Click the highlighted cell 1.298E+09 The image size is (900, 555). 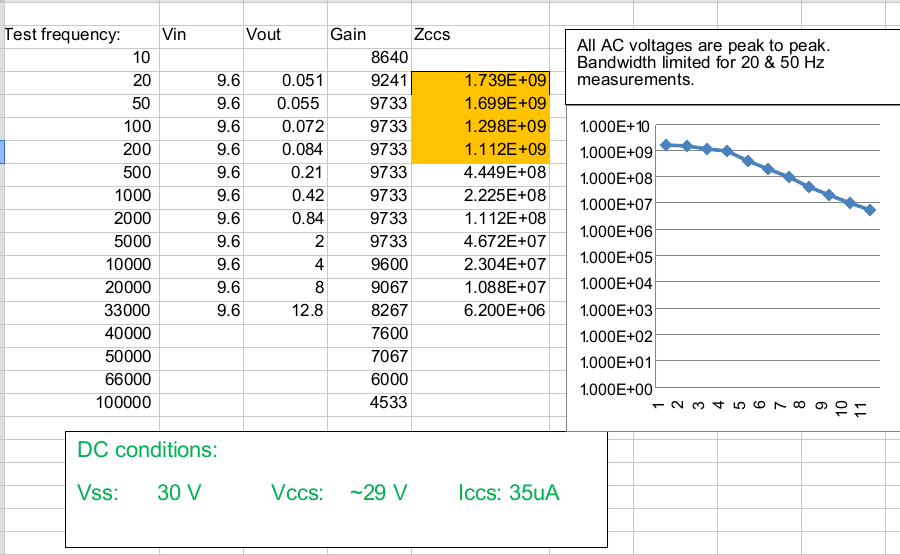point(480,127)
